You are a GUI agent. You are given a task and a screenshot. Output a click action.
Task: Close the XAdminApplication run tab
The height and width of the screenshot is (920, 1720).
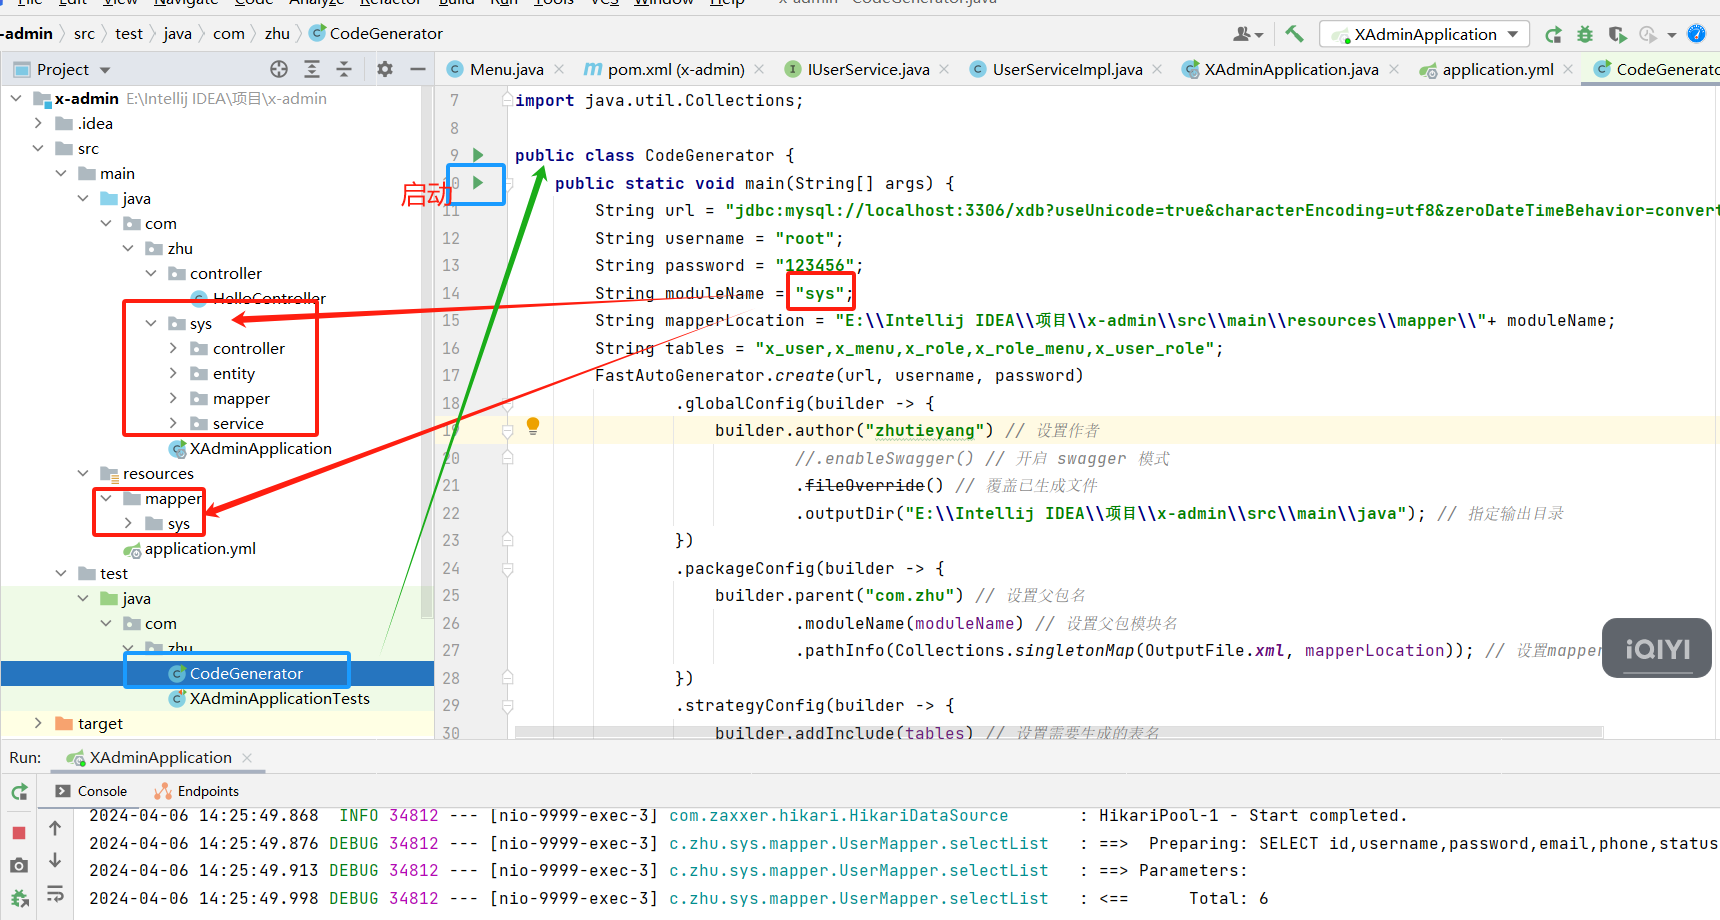click(247, 758)
